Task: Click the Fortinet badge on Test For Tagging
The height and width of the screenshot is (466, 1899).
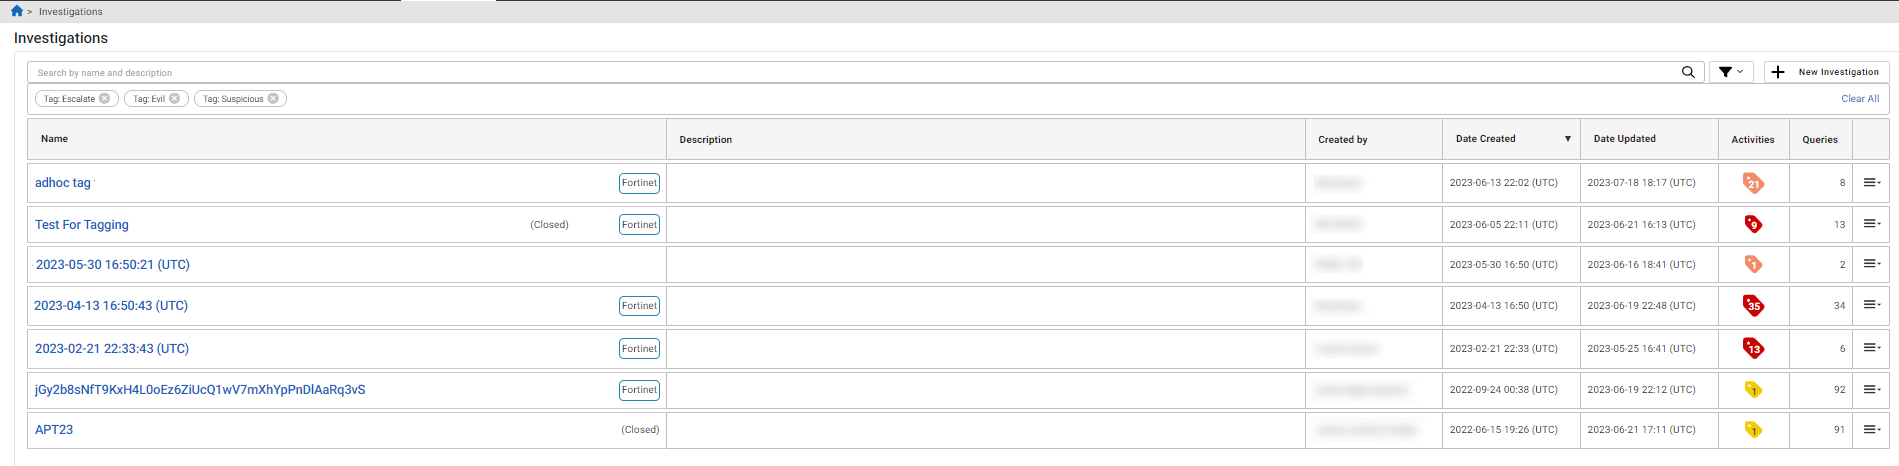Action: 639,225
